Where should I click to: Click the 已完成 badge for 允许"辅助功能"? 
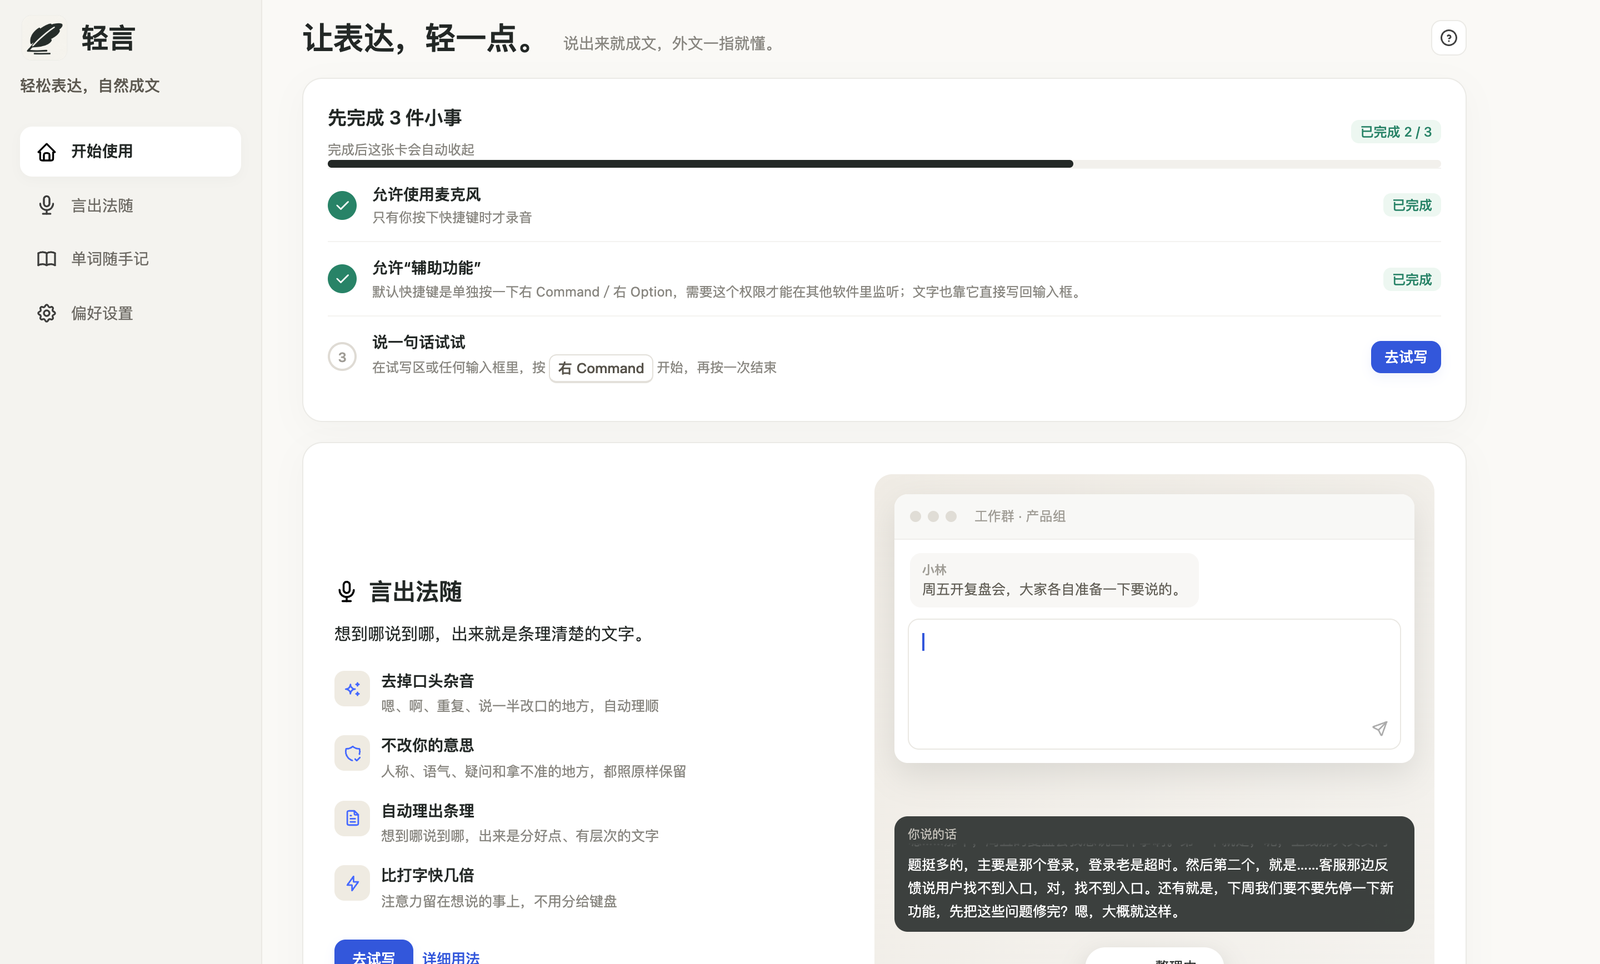pyautogui.click(x=1412, y=279)
